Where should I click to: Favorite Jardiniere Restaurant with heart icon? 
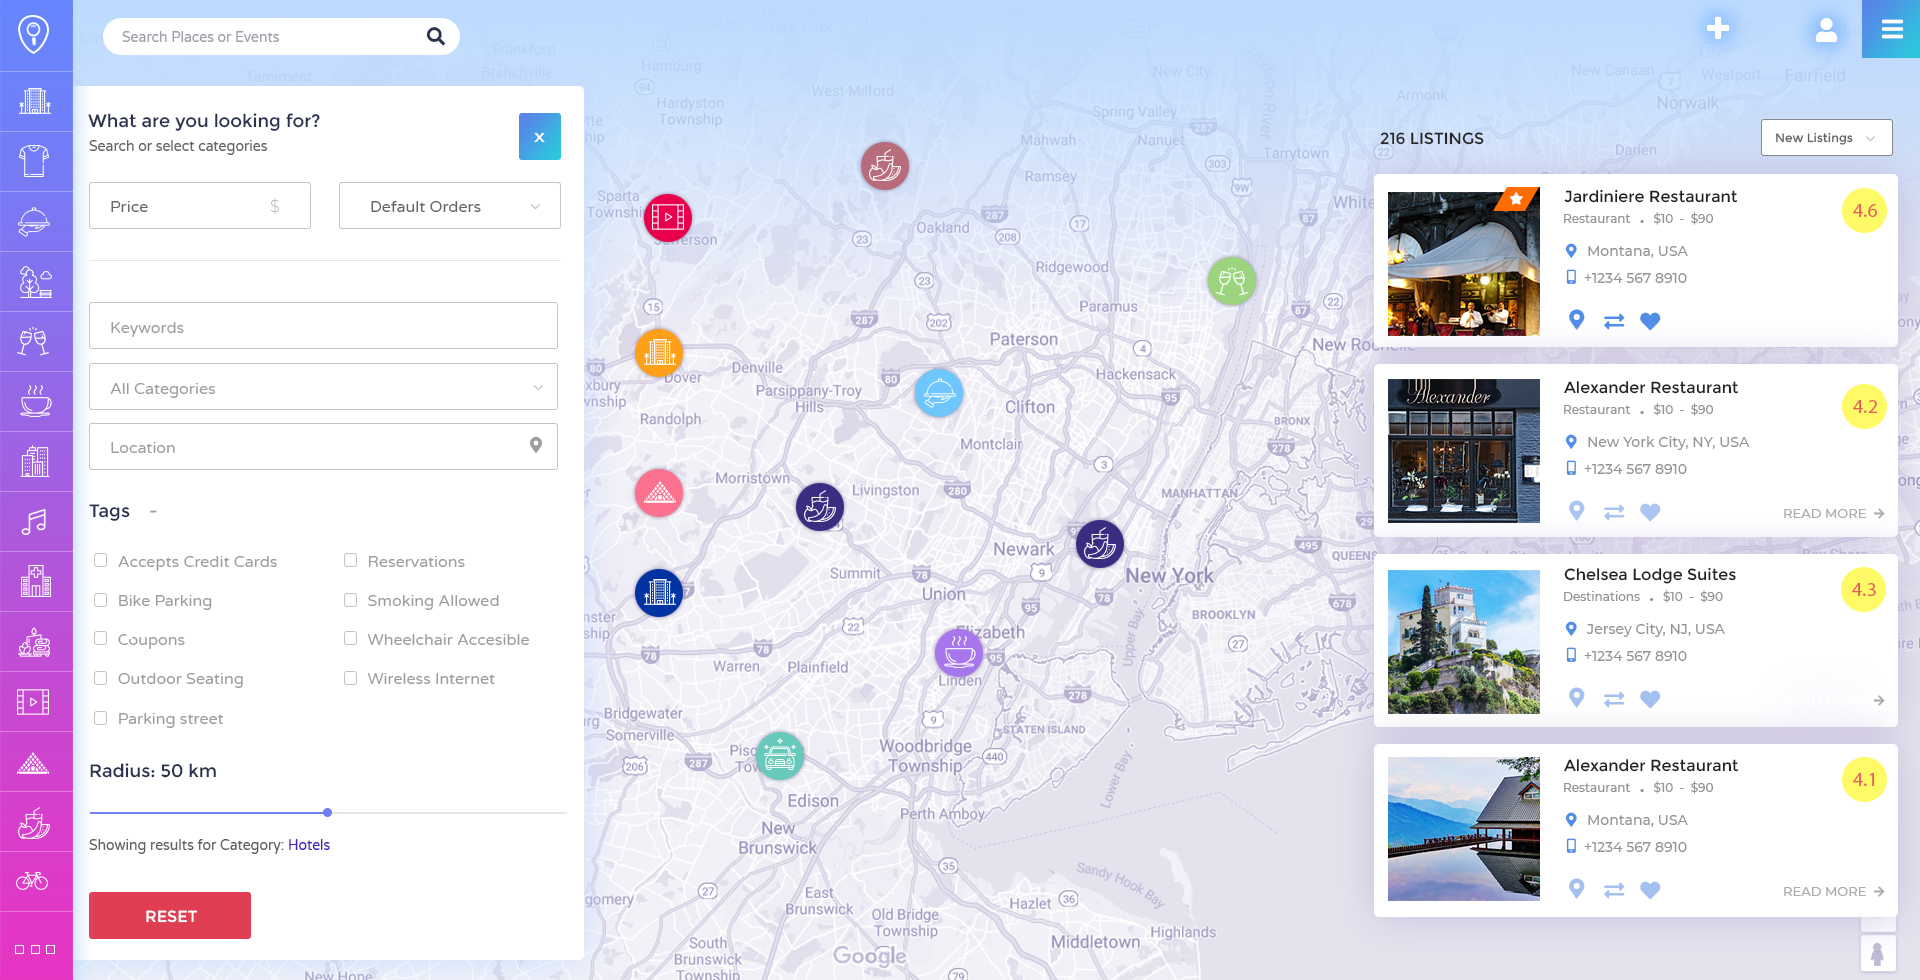[x=1650, y=321]
